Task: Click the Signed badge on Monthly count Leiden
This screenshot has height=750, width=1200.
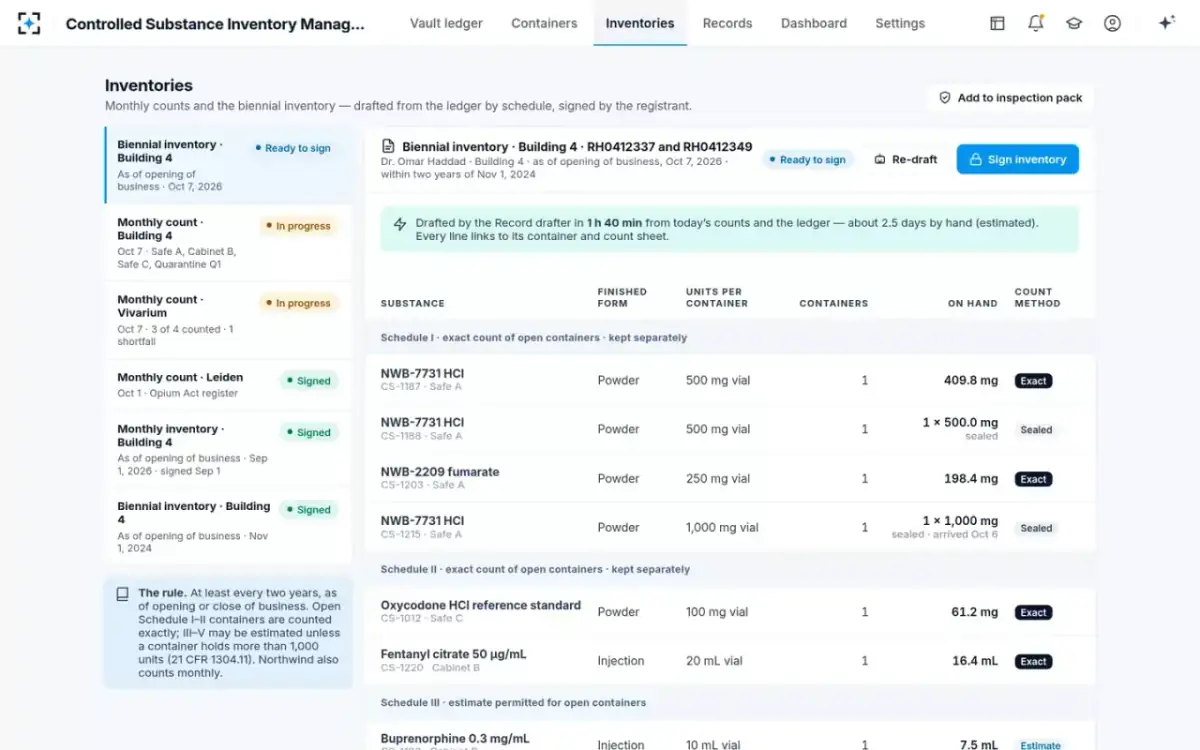Action: 308,381
